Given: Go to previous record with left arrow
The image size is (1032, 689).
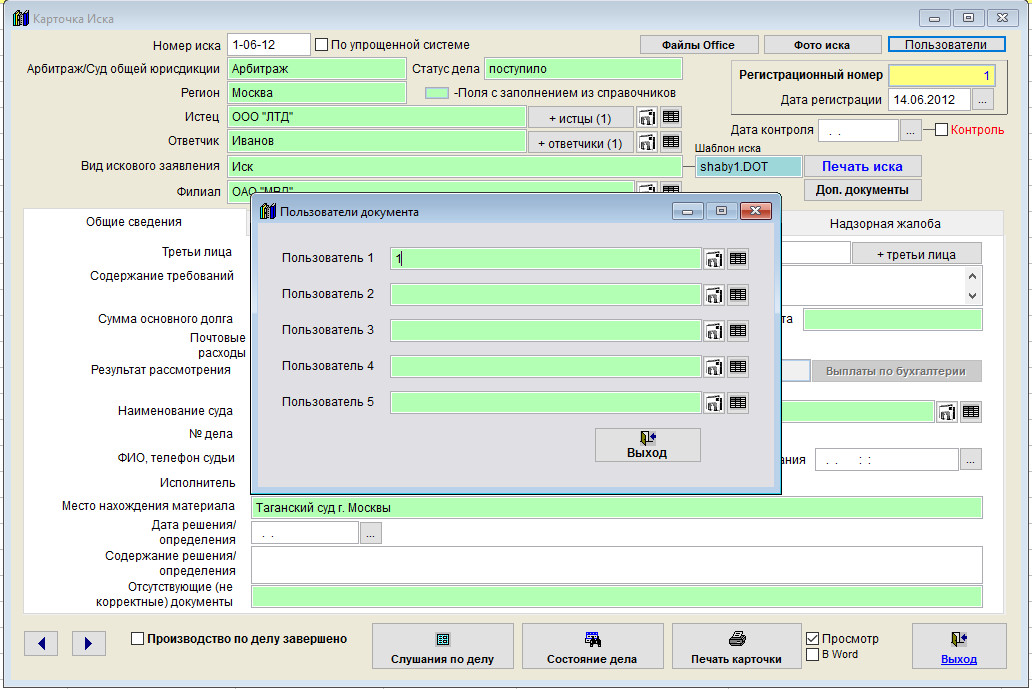Looking at the screenshot, I should [x=41, y=644].
